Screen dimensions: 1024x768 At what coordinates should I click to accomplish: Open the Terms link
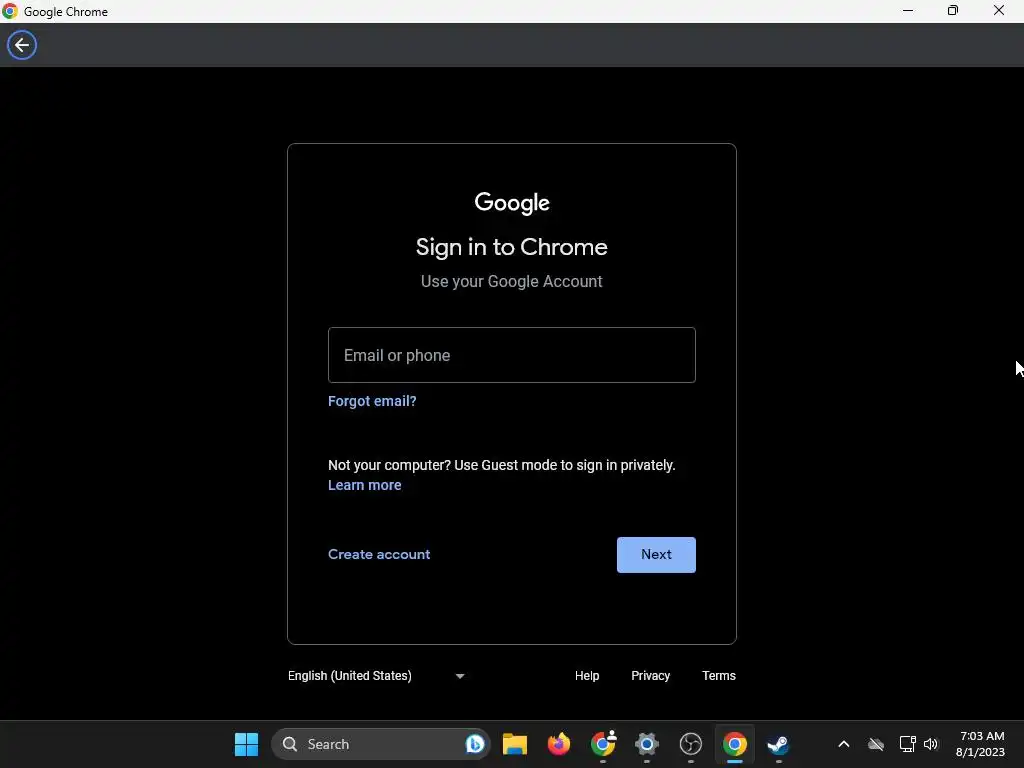718,676
